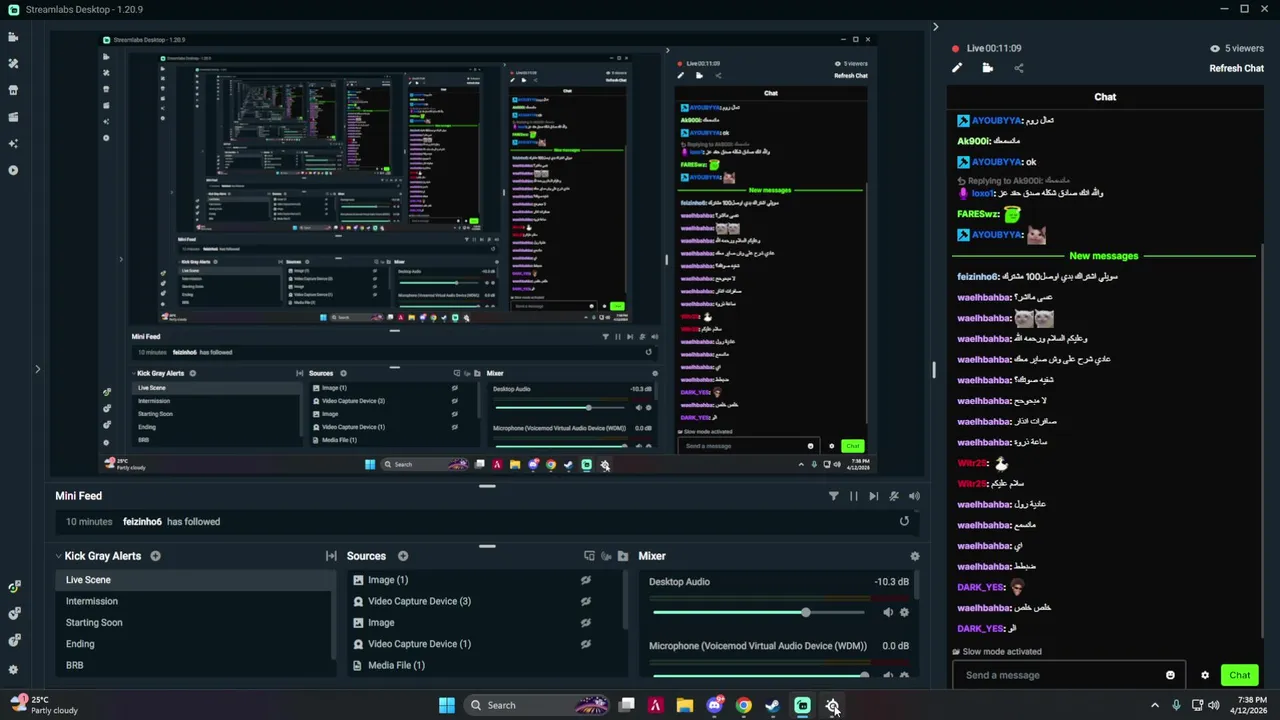
Task: Click the Mini Feed refresh arrow icon
Action: click(905, 521)
